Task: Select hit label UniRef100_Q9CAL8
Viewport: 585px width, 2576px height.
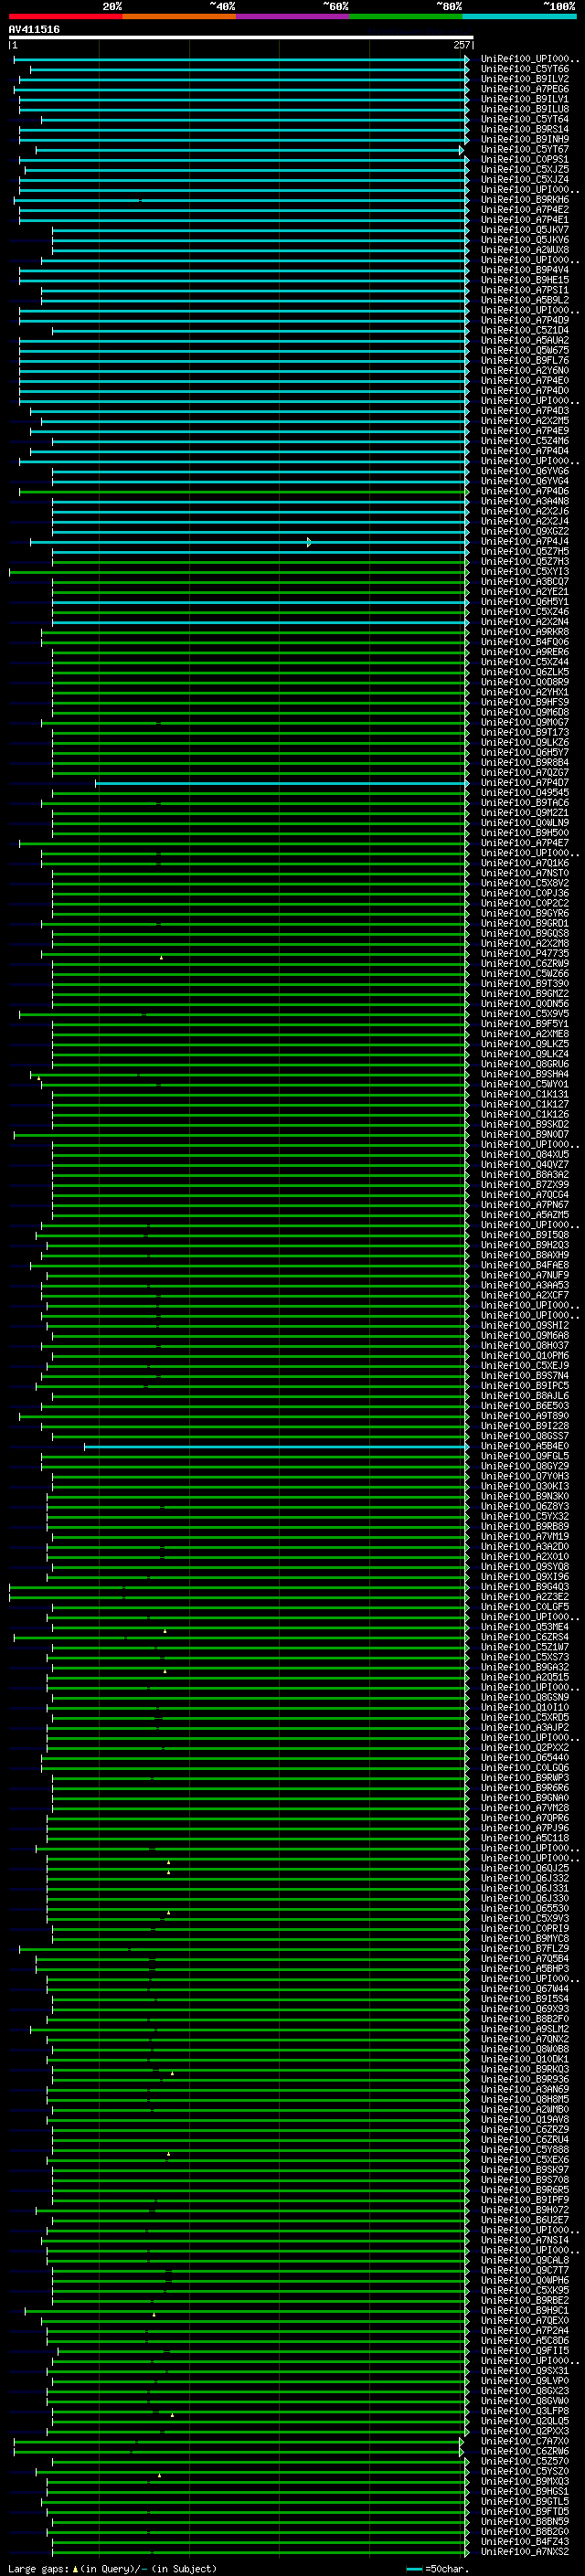Action: pos(525,2260)
